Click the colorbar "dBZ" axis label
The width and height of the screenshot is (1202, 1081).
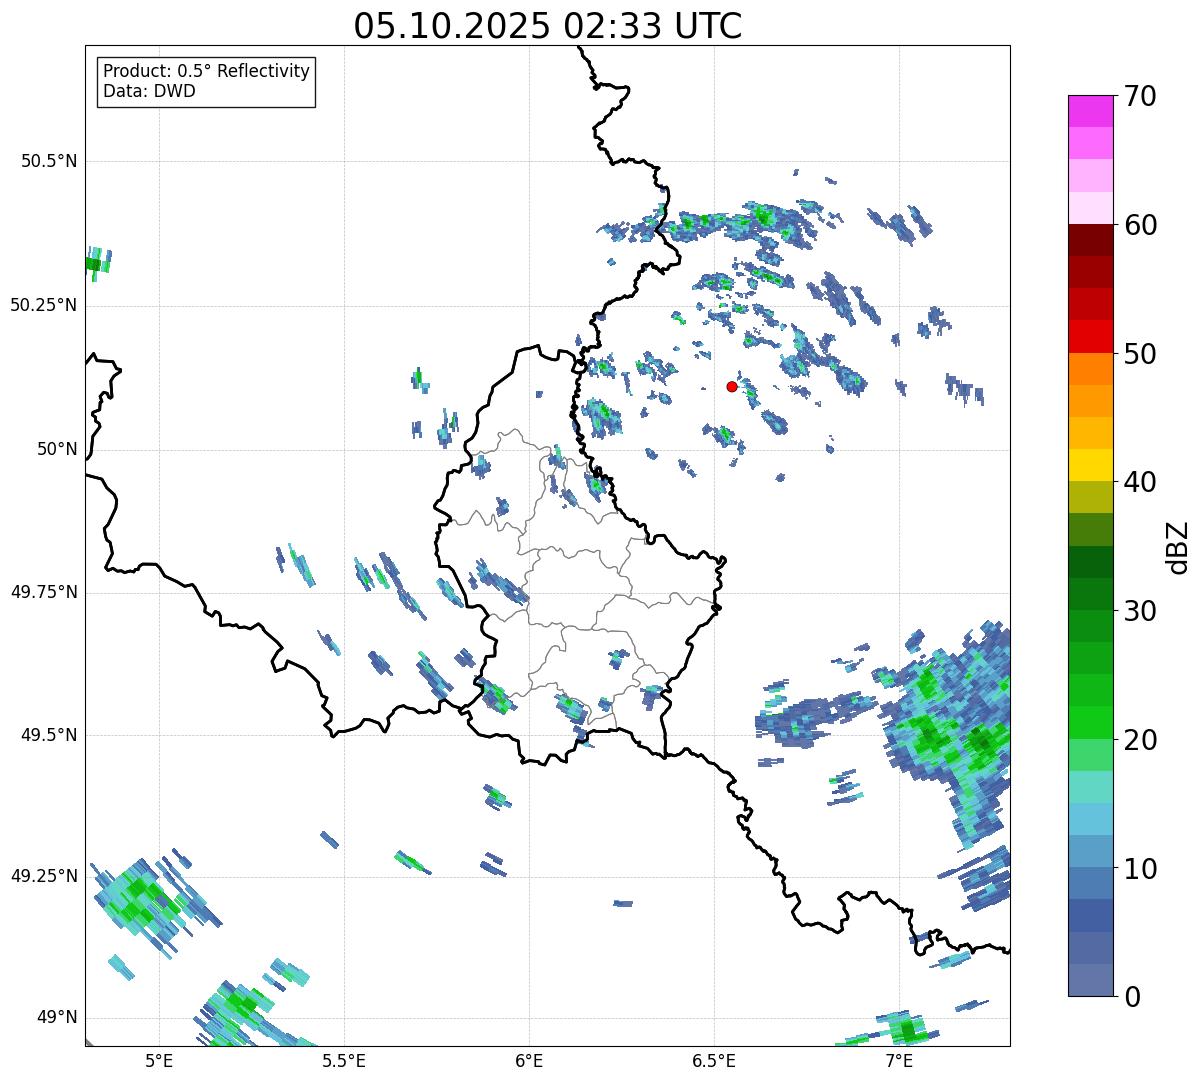[1178, 547]
